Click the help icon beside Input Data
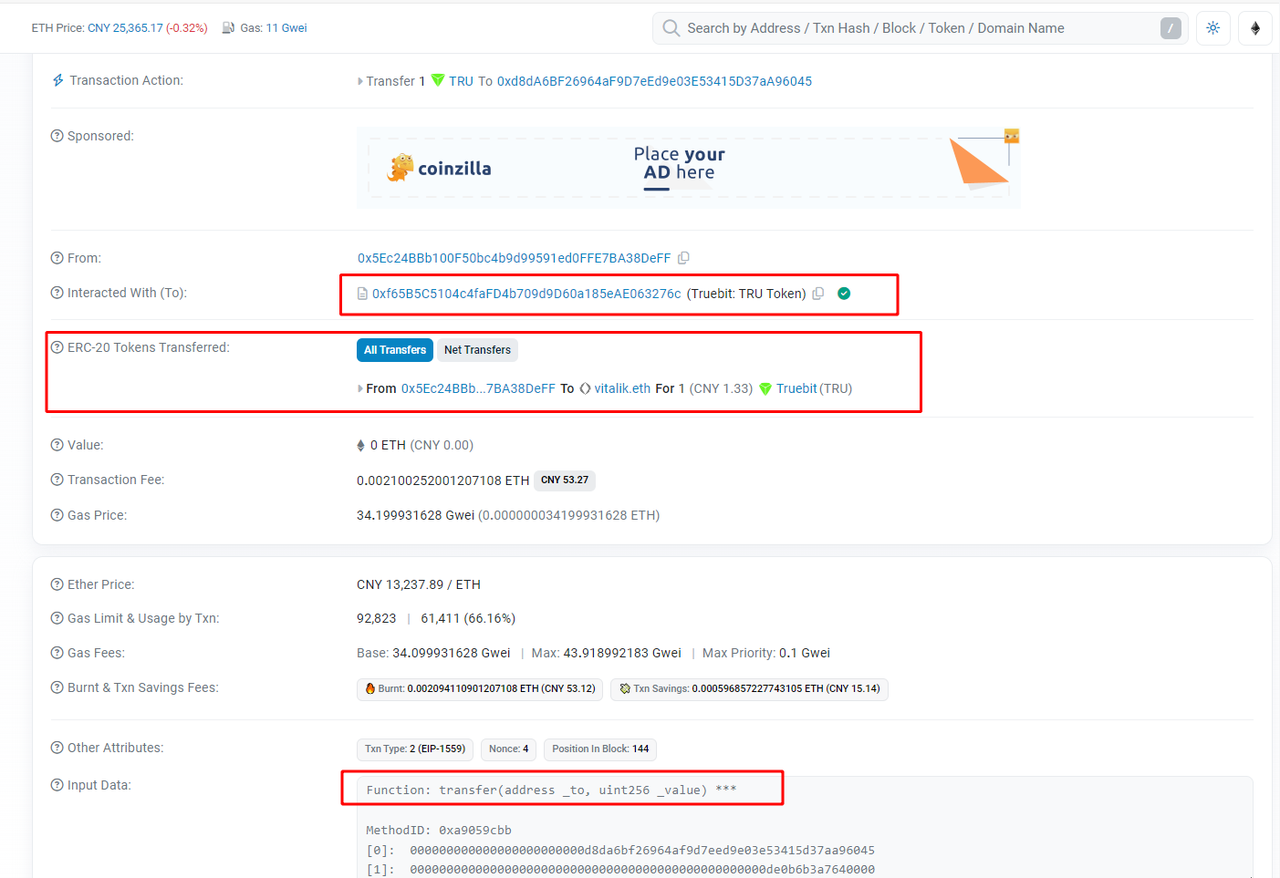The width and height of the screenshot is (1280, 878). [x=57, y=786]
